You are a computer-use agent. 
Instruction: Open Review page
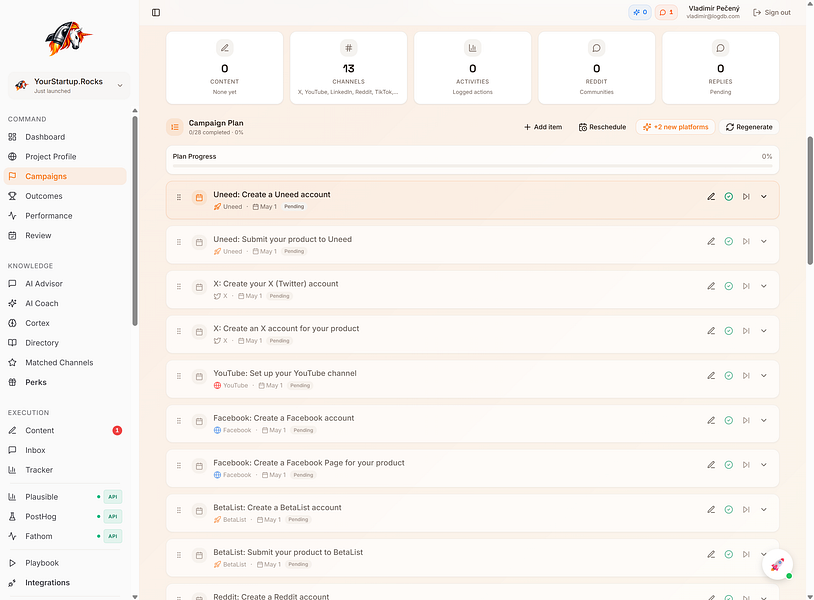click(x=65, y=236)
